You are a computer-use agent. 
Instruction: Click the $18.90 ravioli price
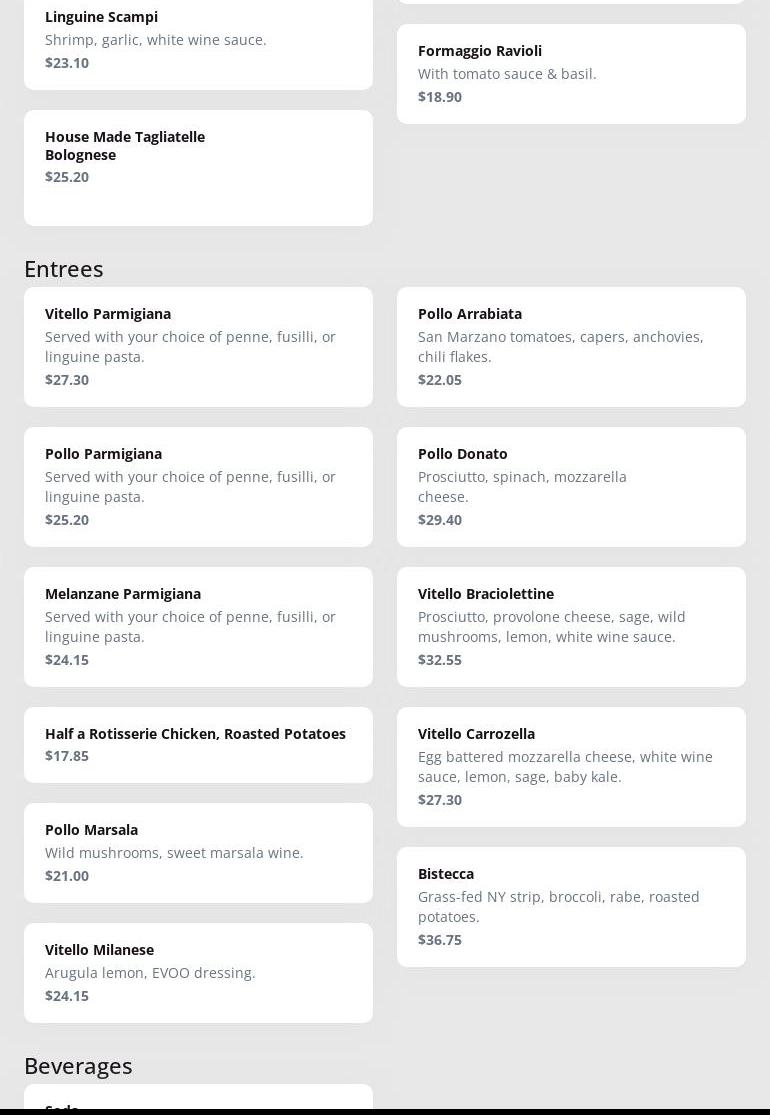pos(439,97)
